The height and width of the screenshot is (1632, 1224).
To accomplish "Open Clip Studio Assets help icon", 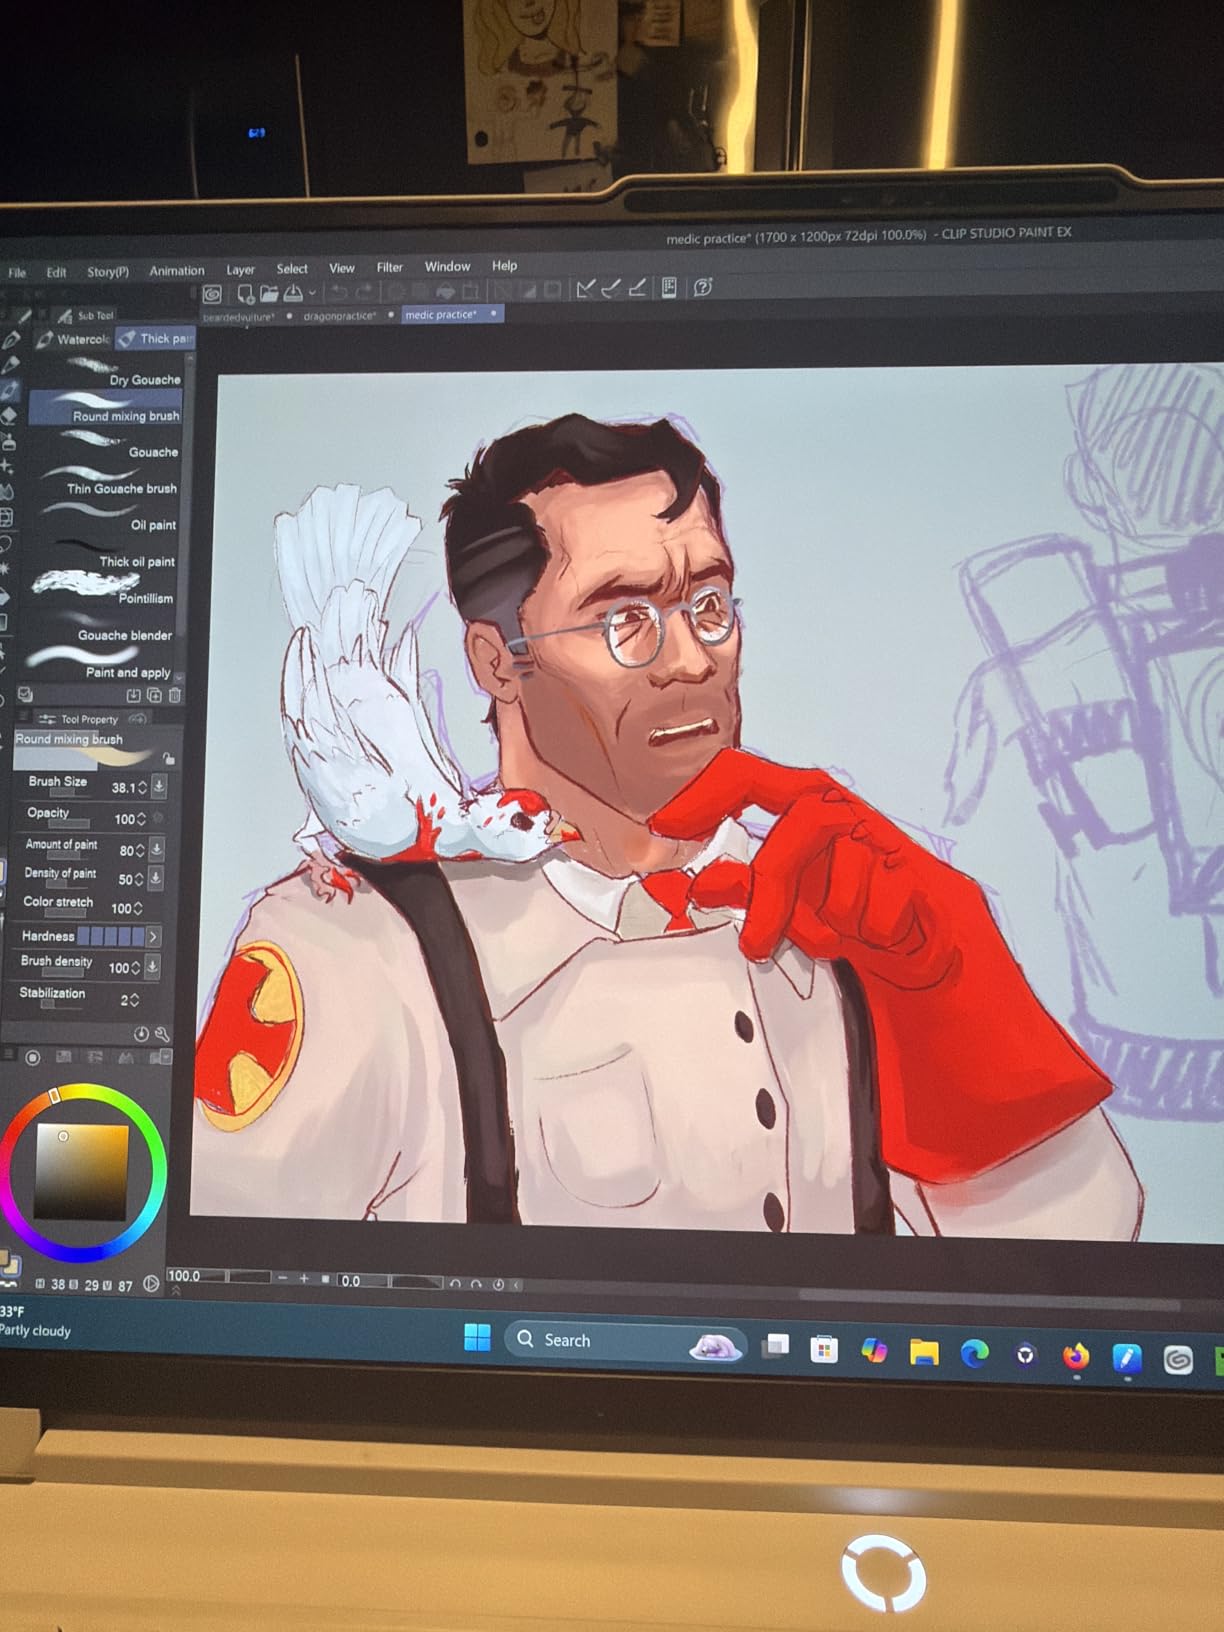I will pos(703,287).
